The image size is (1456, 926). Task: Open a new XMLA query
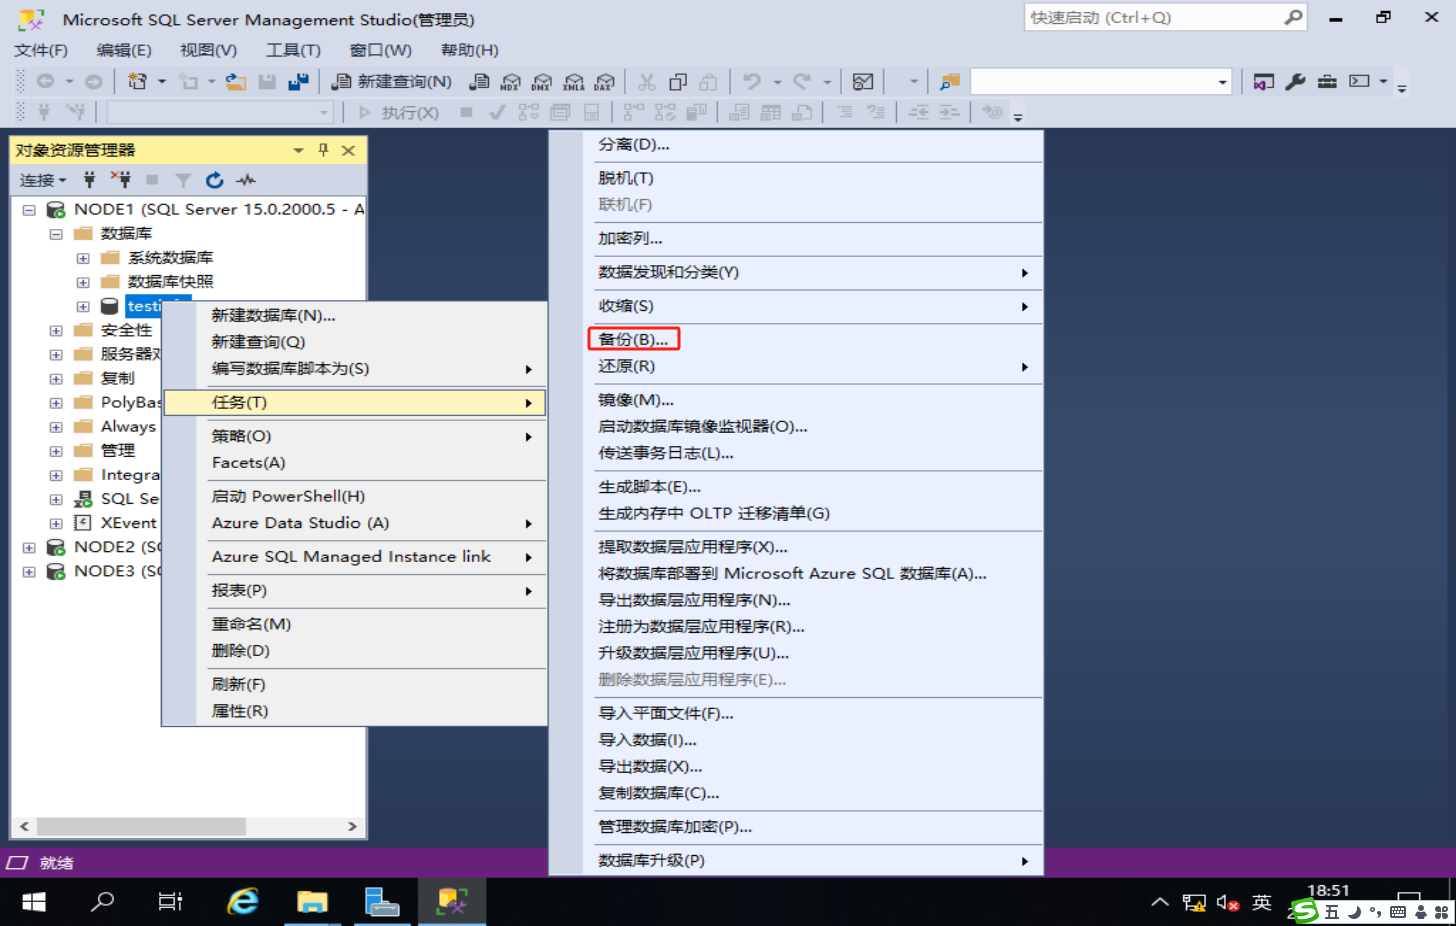click(574, 82)
